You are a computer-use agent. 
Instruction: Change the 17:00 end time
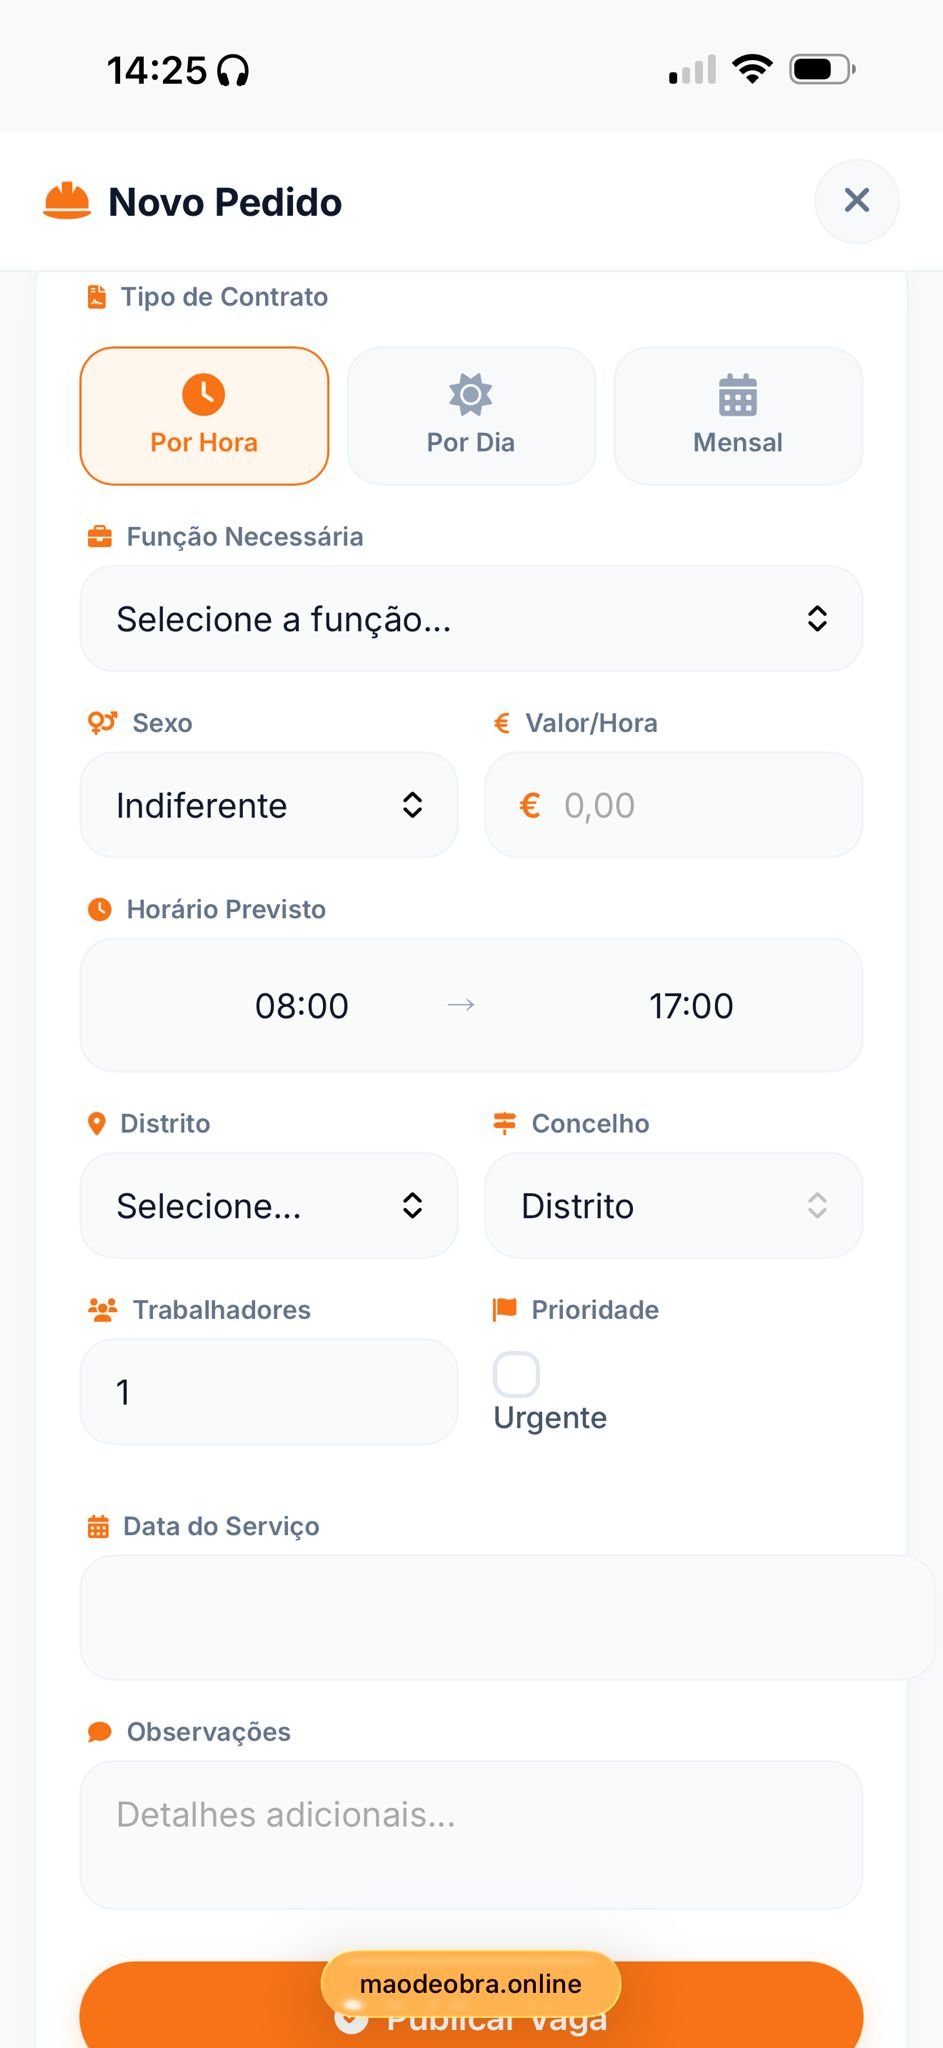(x=691, y=1006)
